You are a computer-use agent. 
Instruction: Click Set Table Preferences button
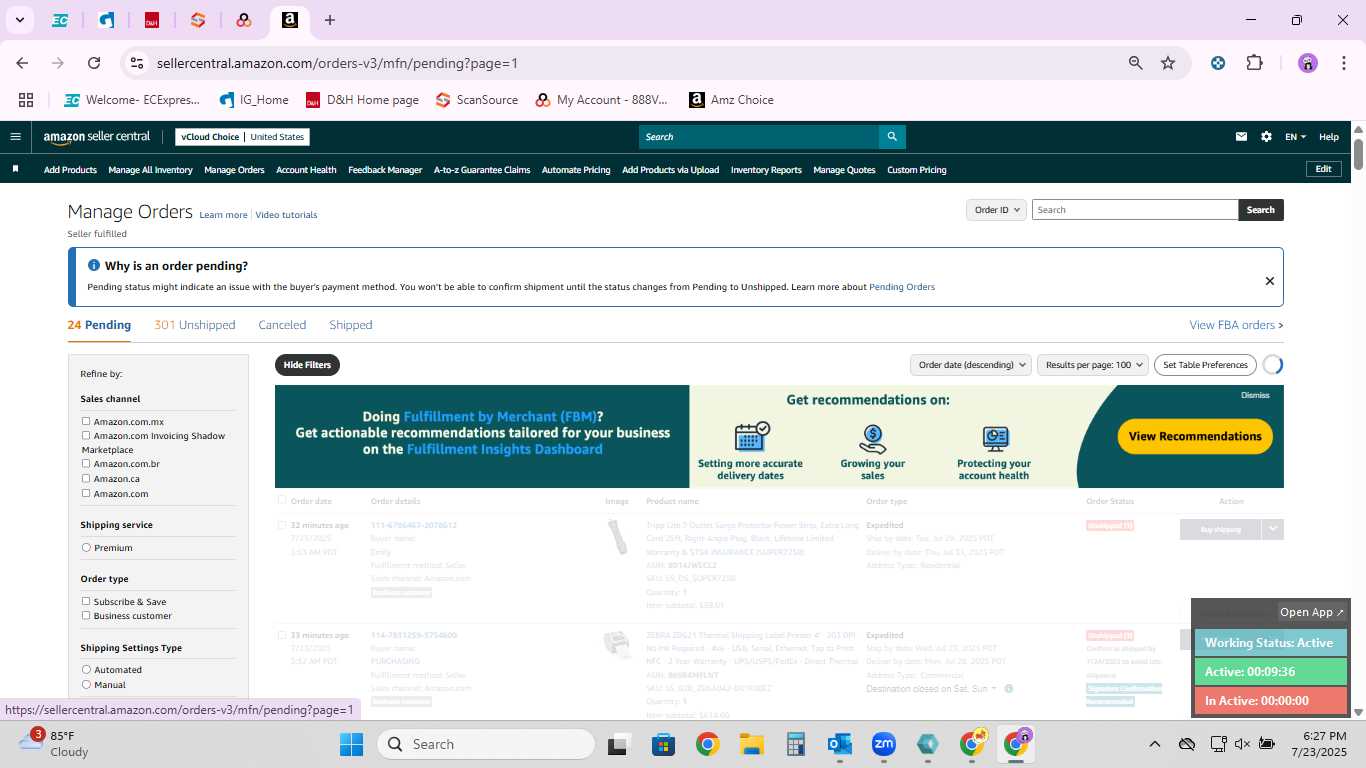pos(1205,365)
